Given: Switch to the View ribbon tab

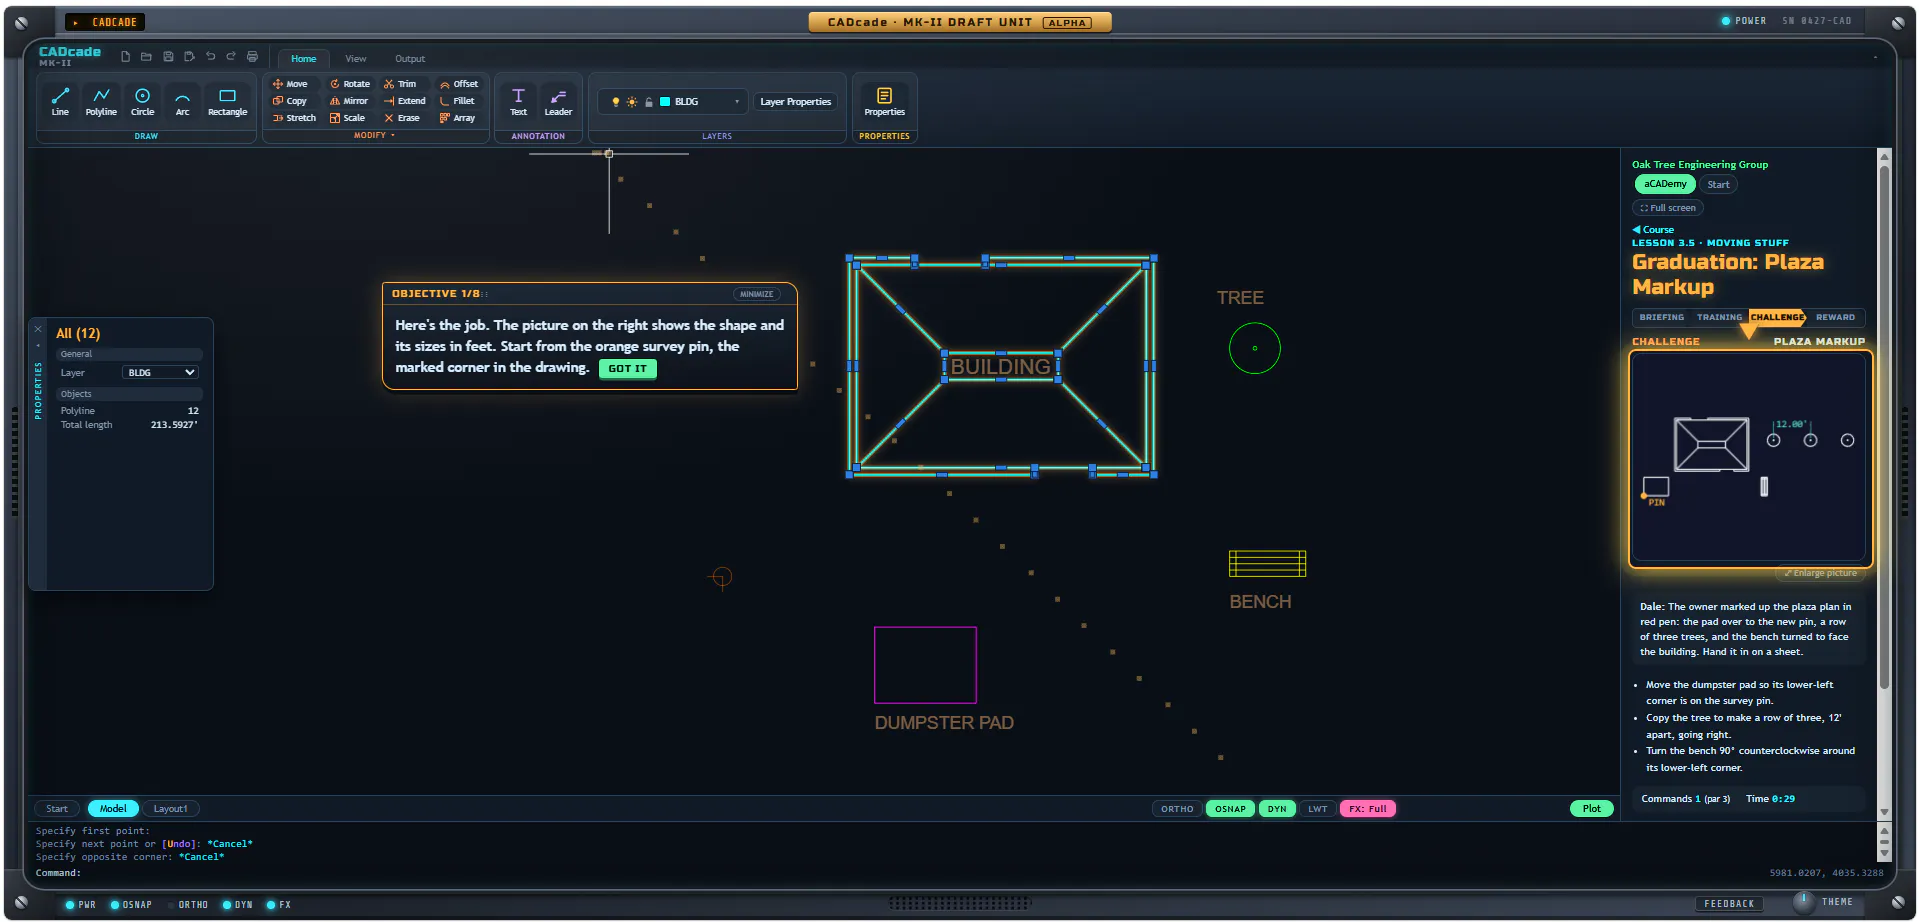Looking at the screenshot, I should click(x=356, y=59).
